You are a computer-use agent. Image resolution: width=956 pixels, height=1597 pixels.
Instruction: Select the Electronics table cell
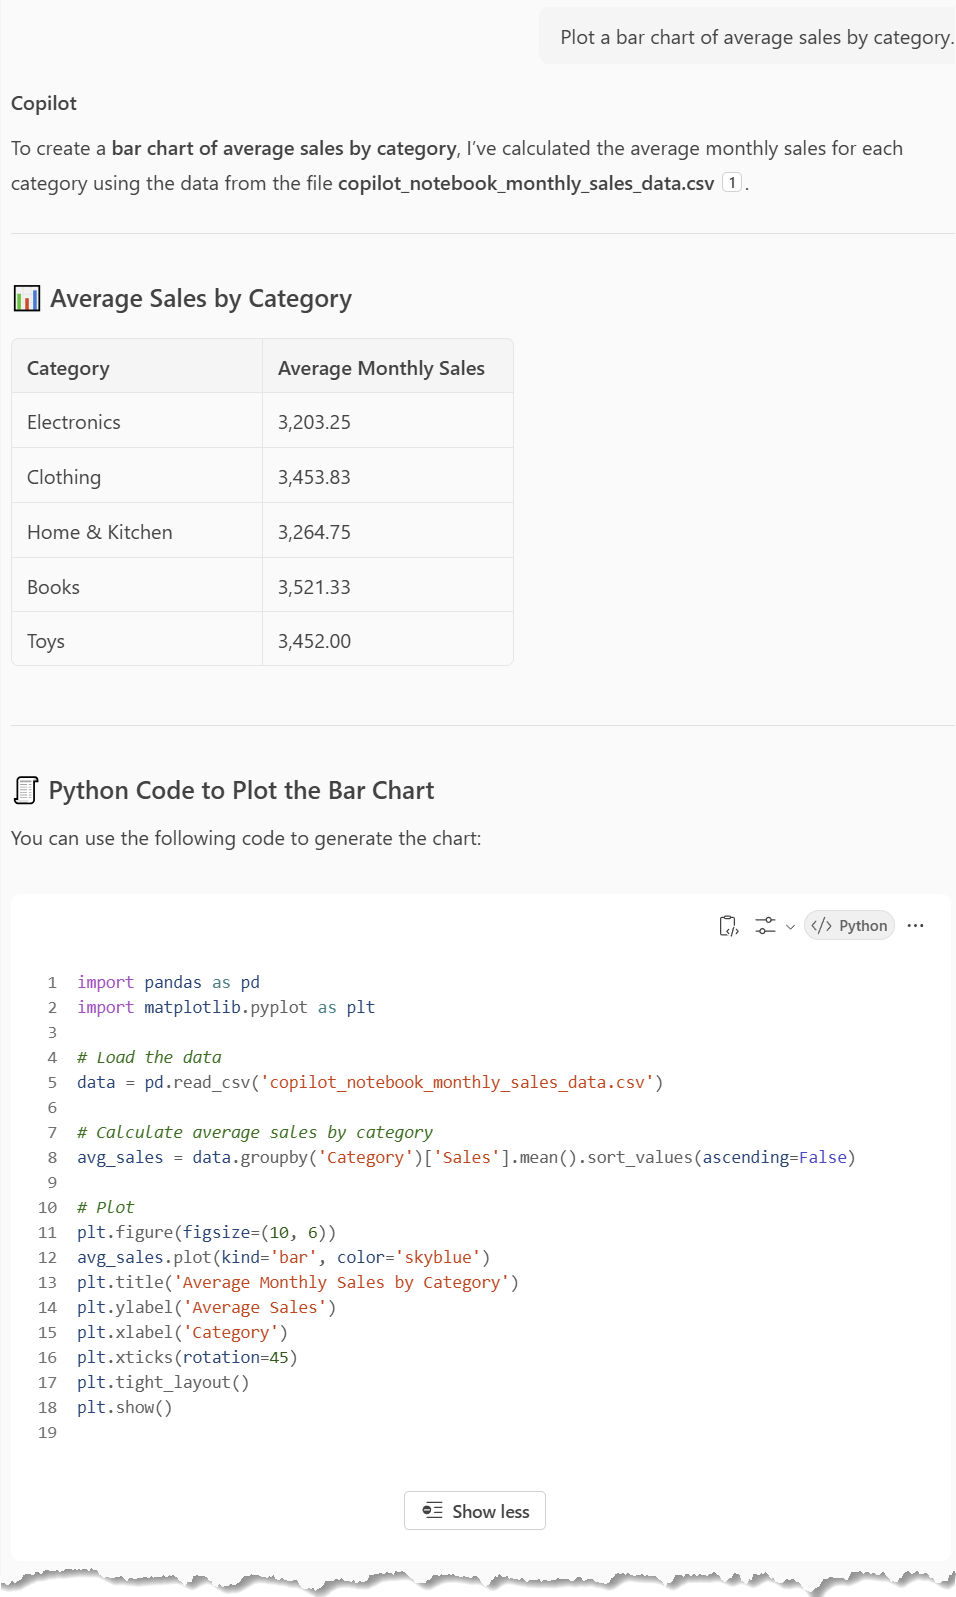point(74,422)
